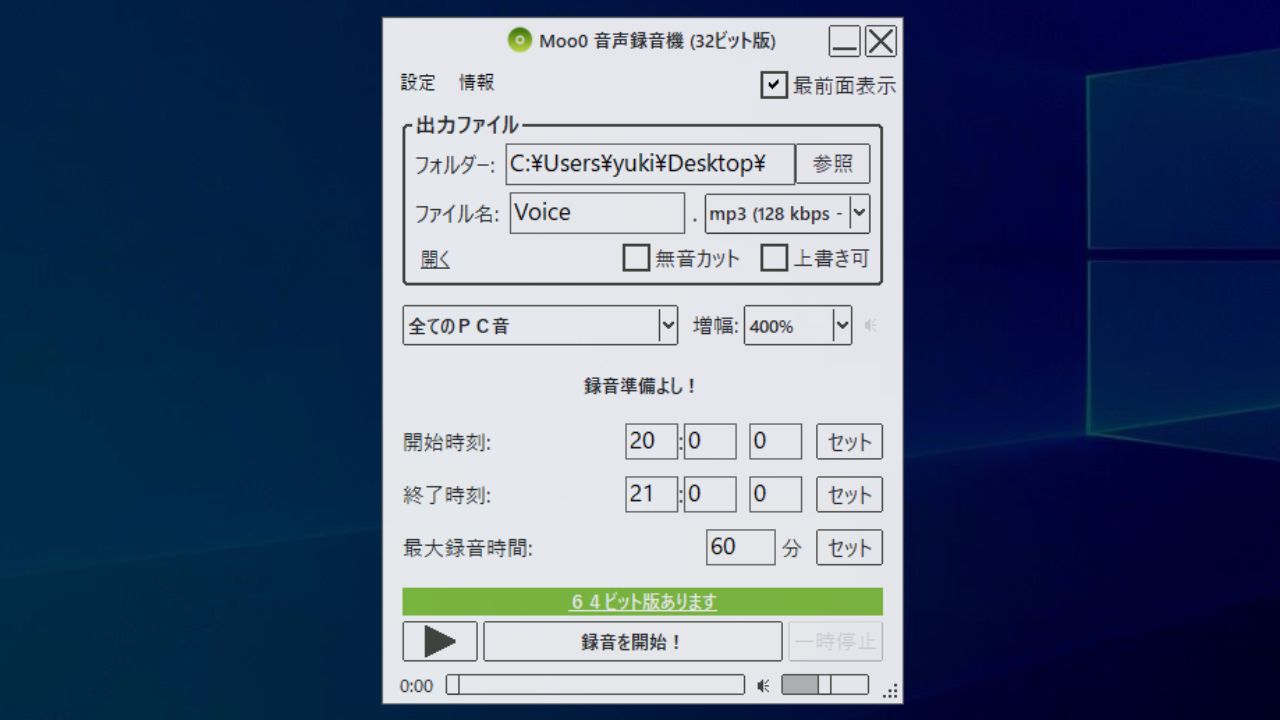Click the play triangle button

(440, 641)
